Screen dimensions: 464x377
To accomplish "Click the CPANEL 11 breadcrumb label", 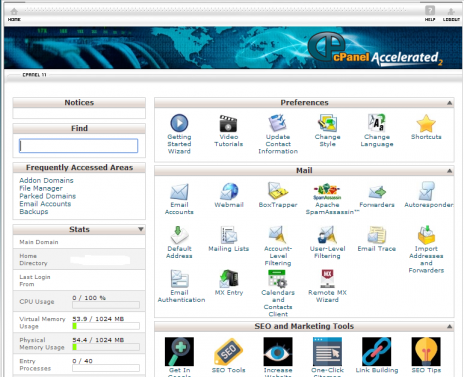I will [34, 75].
